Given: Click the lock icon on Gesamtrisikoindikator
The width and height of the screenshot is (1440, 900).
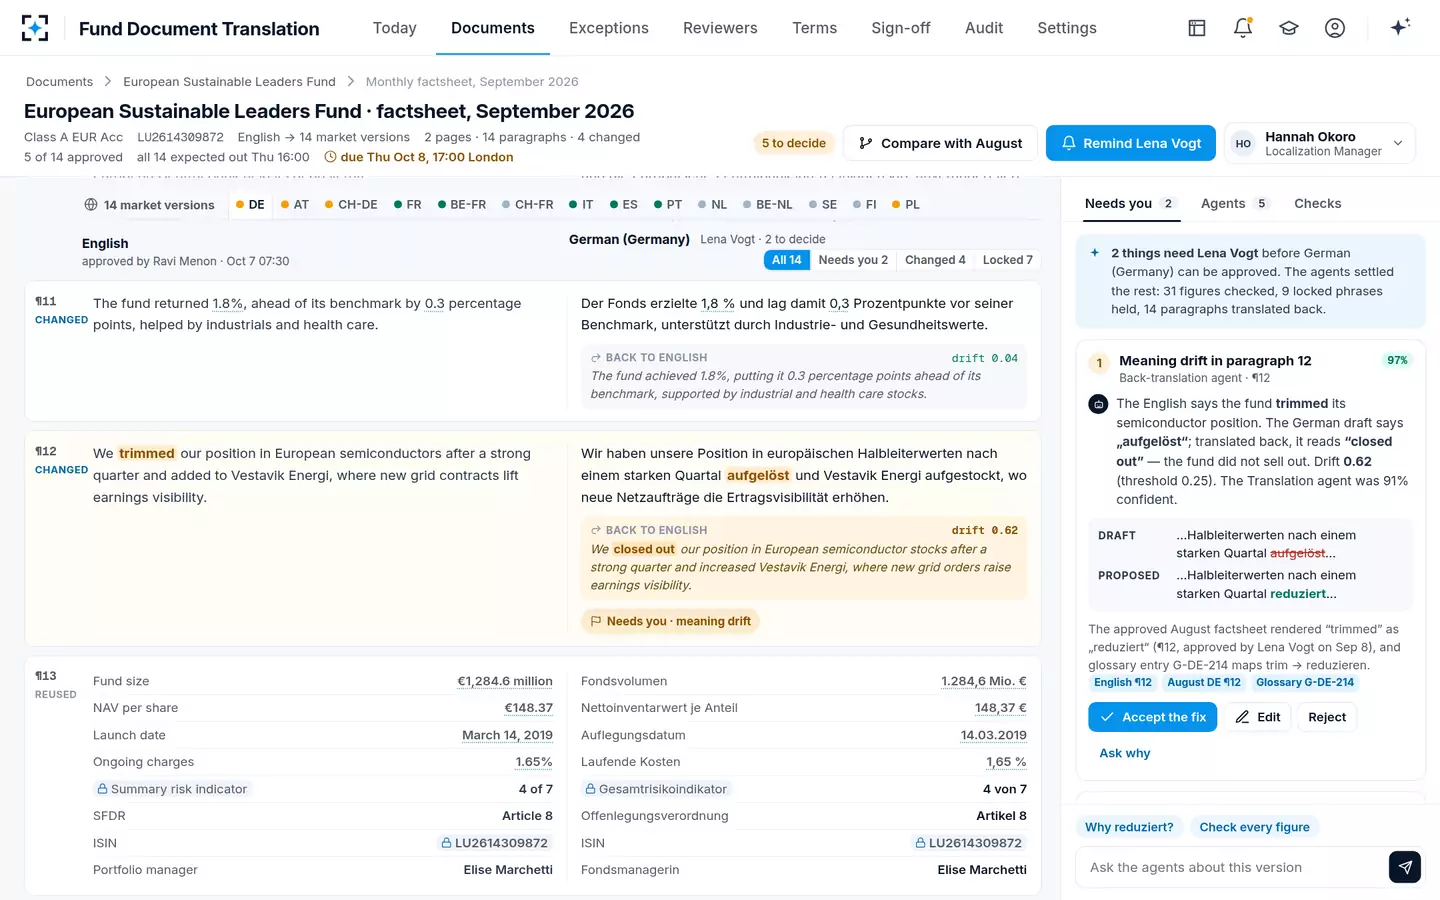Looking at the screenshot, I should tap(590, 789).
